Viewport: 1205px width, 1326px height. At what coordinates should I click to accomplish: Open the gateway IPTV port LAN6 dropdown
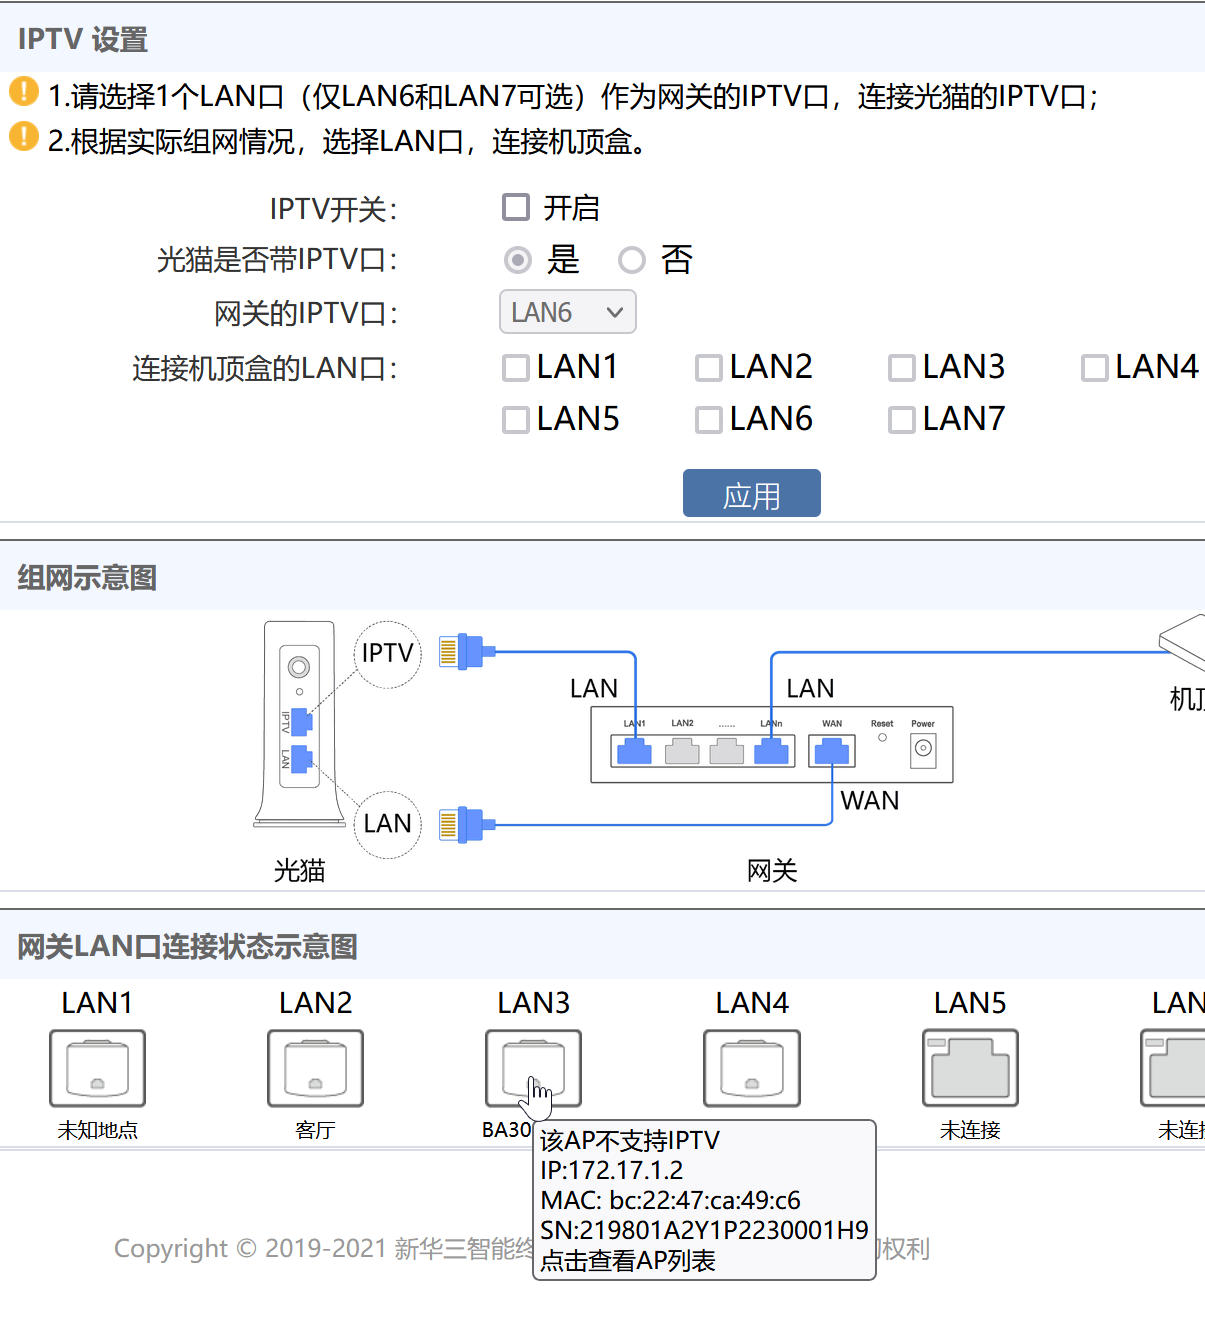568,312
